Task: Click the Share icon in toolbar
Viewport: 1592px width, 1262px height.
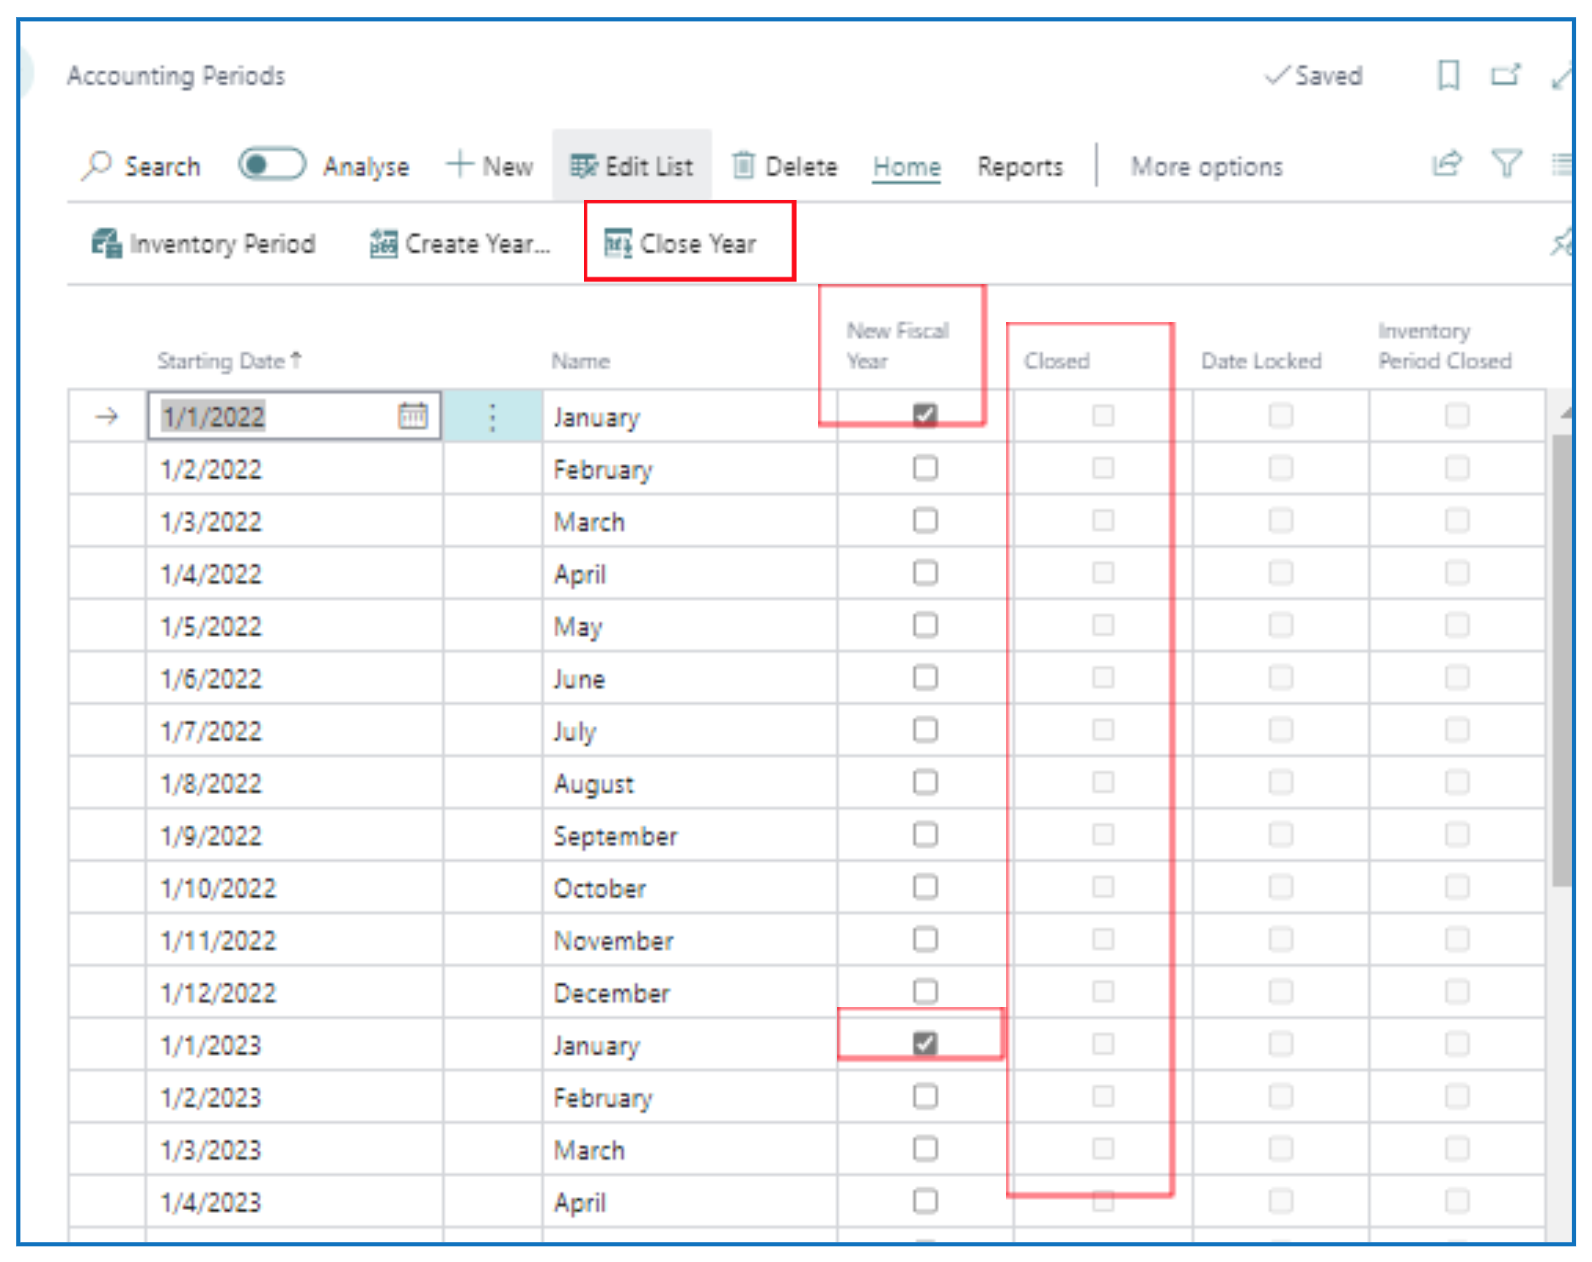Action: (x=1446, y=164)
